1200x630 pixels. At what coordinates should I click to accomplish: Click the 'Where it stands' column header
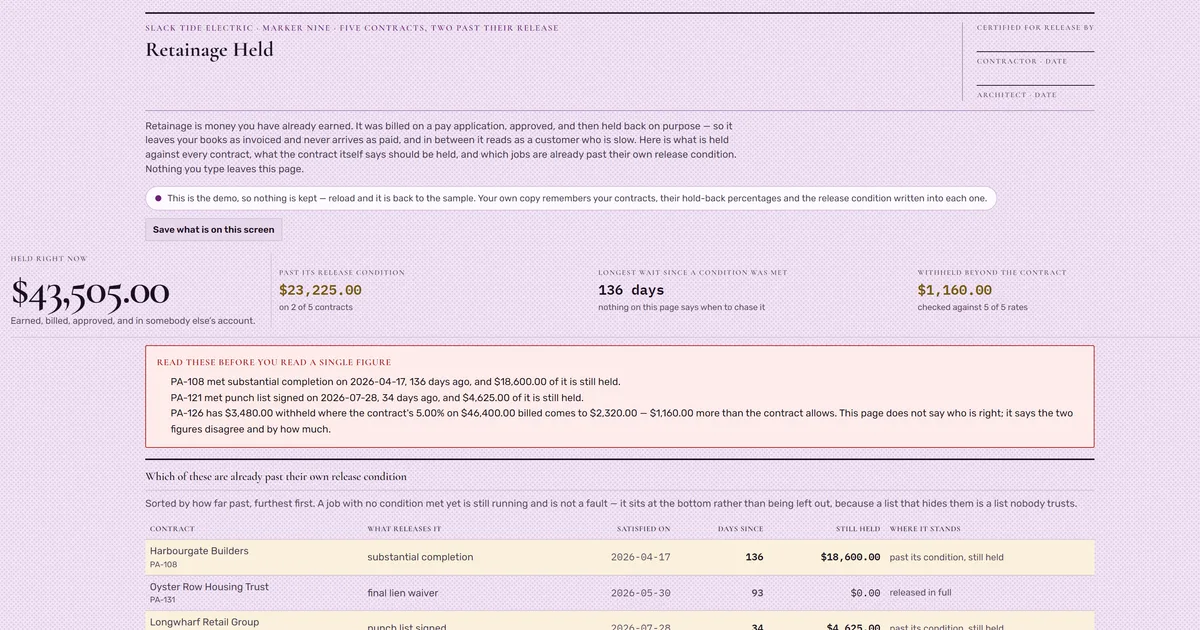coord(925,529)
